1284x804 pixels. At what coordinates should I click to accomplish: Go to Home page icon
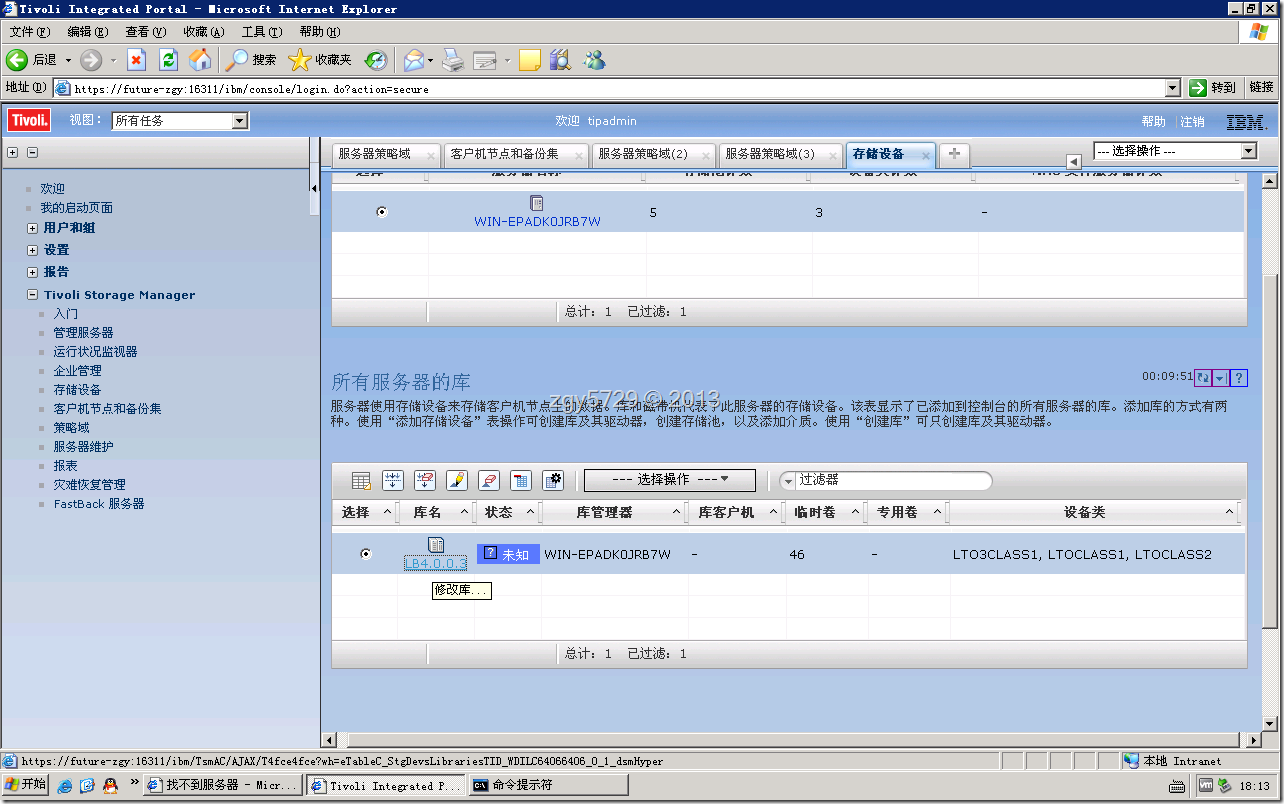coord(200,60)
